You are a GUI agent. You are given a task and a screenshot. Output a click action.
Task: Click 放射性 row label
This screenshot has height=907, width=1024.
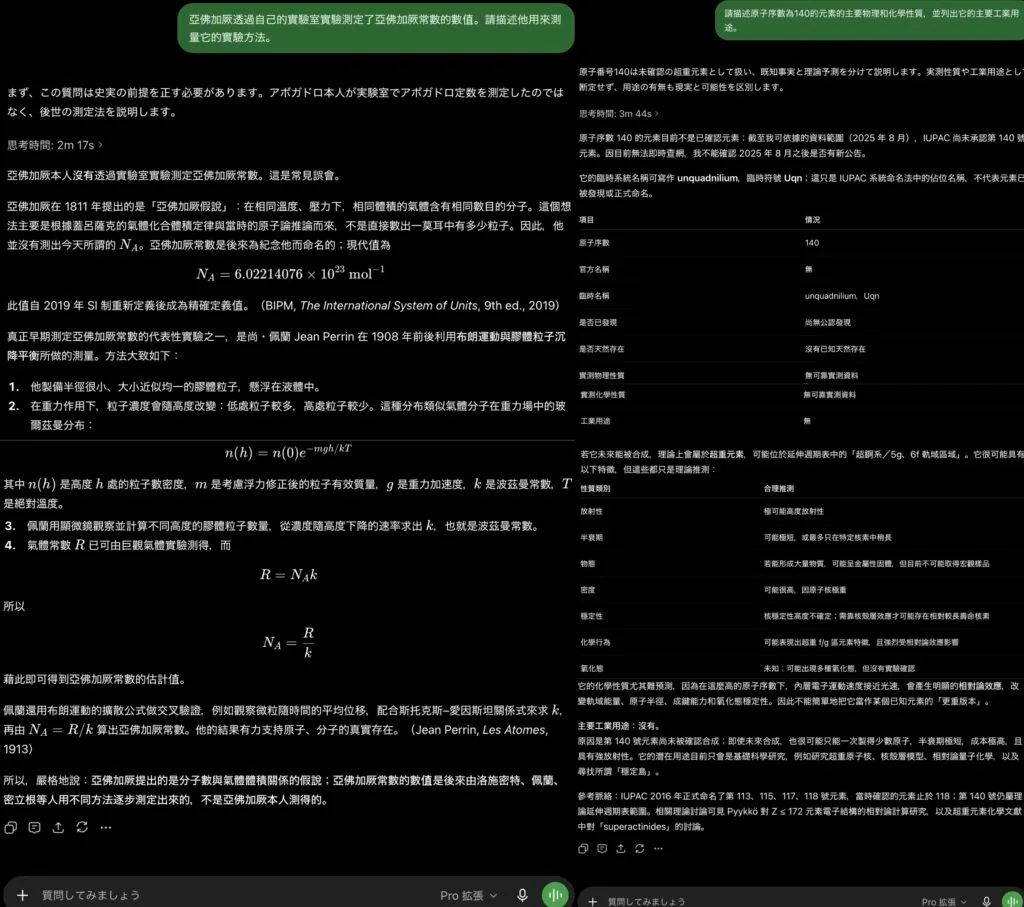592,511
